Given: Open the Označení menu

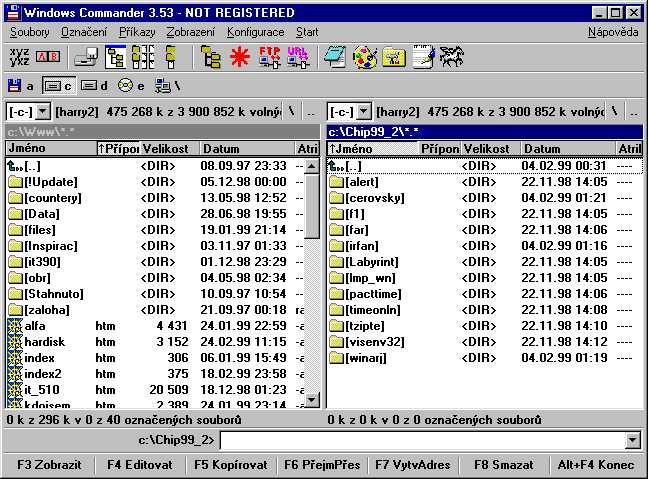Looking at the screenshot, I should pos(84,32).
